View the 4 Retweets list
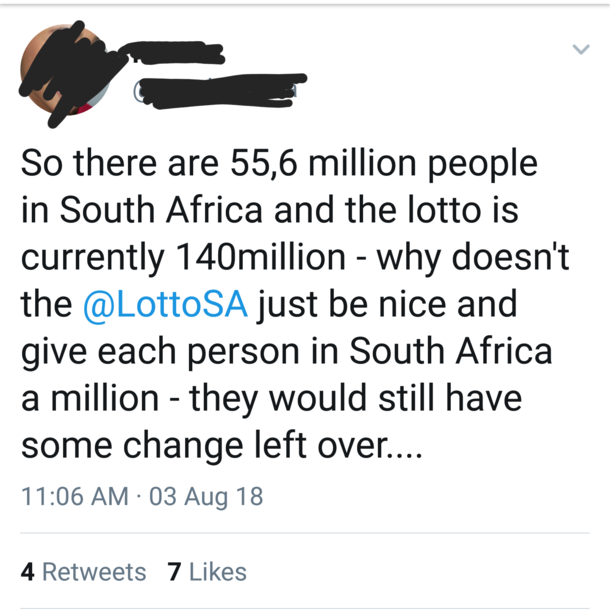This screenshot has width=610, height=611. 83,572
